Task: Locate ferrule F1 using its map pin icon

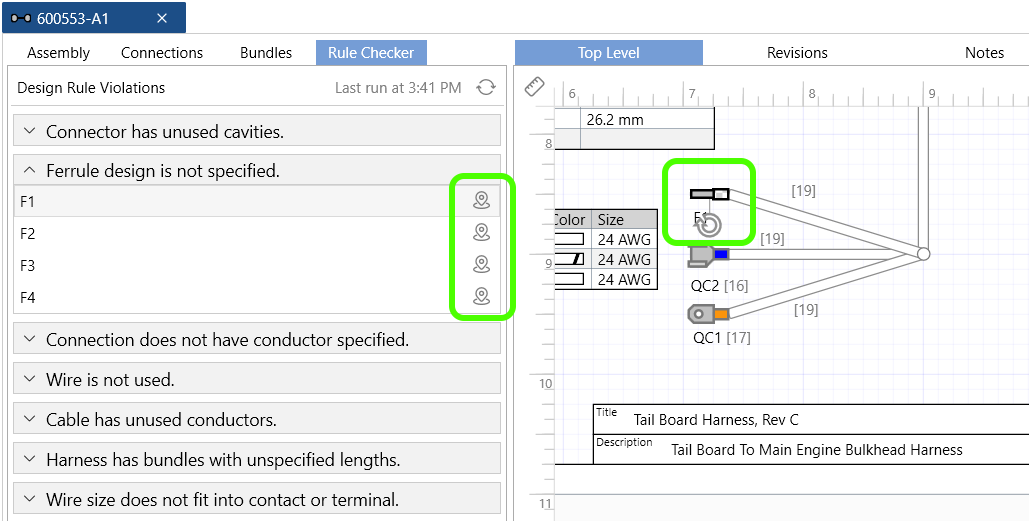Action: click(x=482, y=201)
